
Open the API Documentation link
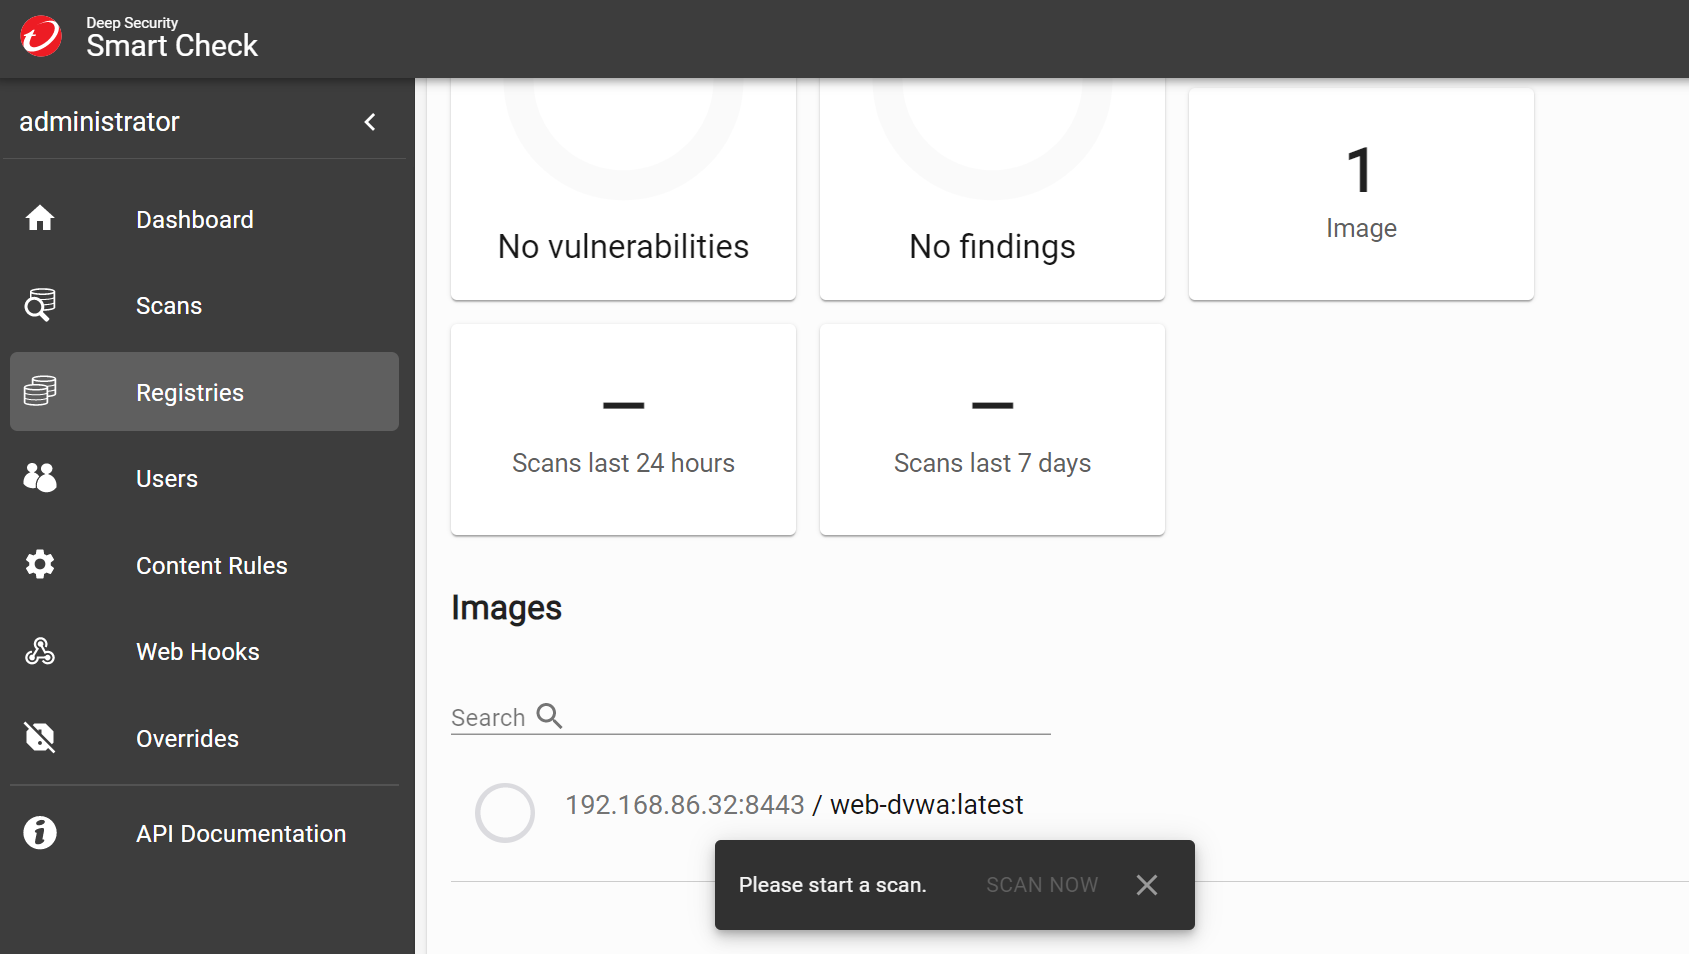[204, 833]
